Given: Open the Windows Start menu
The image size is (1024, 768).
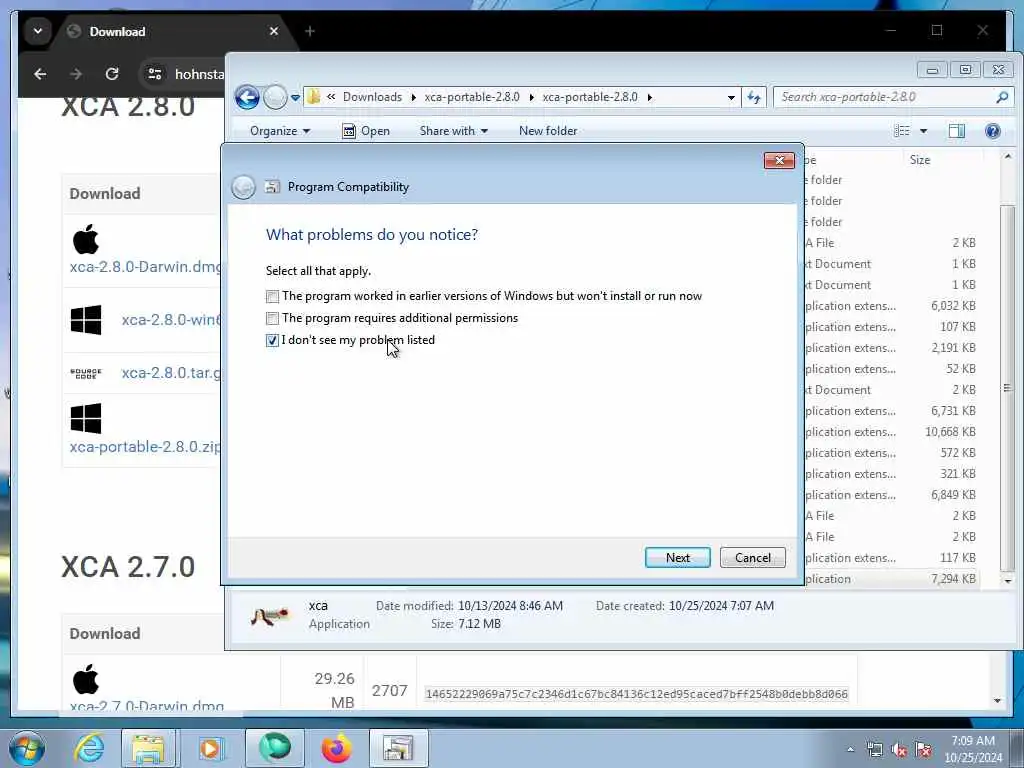Looking at the screenshot, I should pyautogui.click(x=27, y=748).
